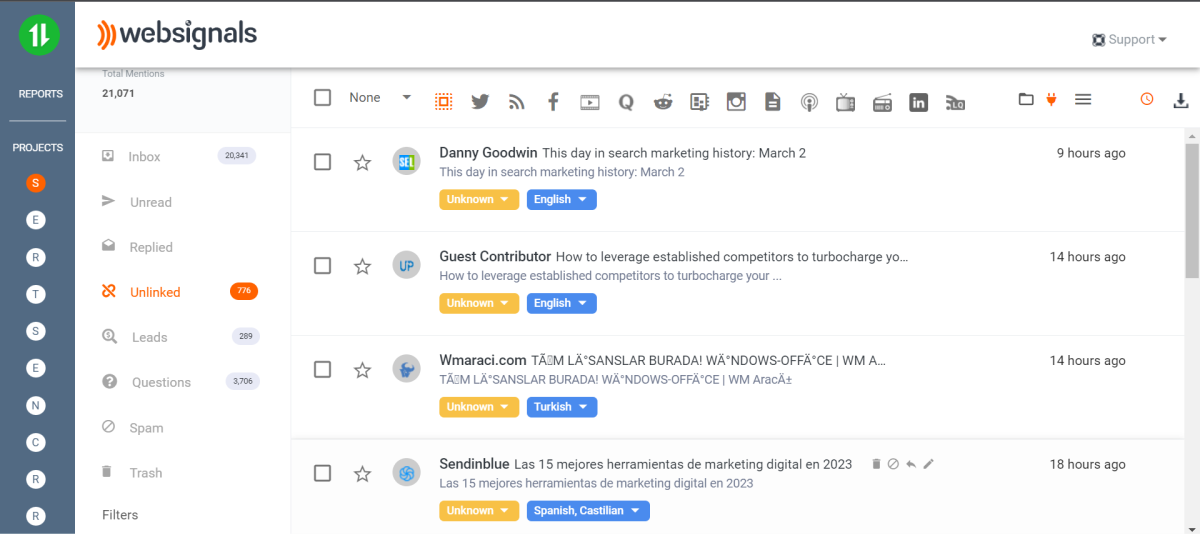Click the green arrows app logo
The height and width of the screenshot is (534, 1200).
pyautogui.click(x=39, y=35)
